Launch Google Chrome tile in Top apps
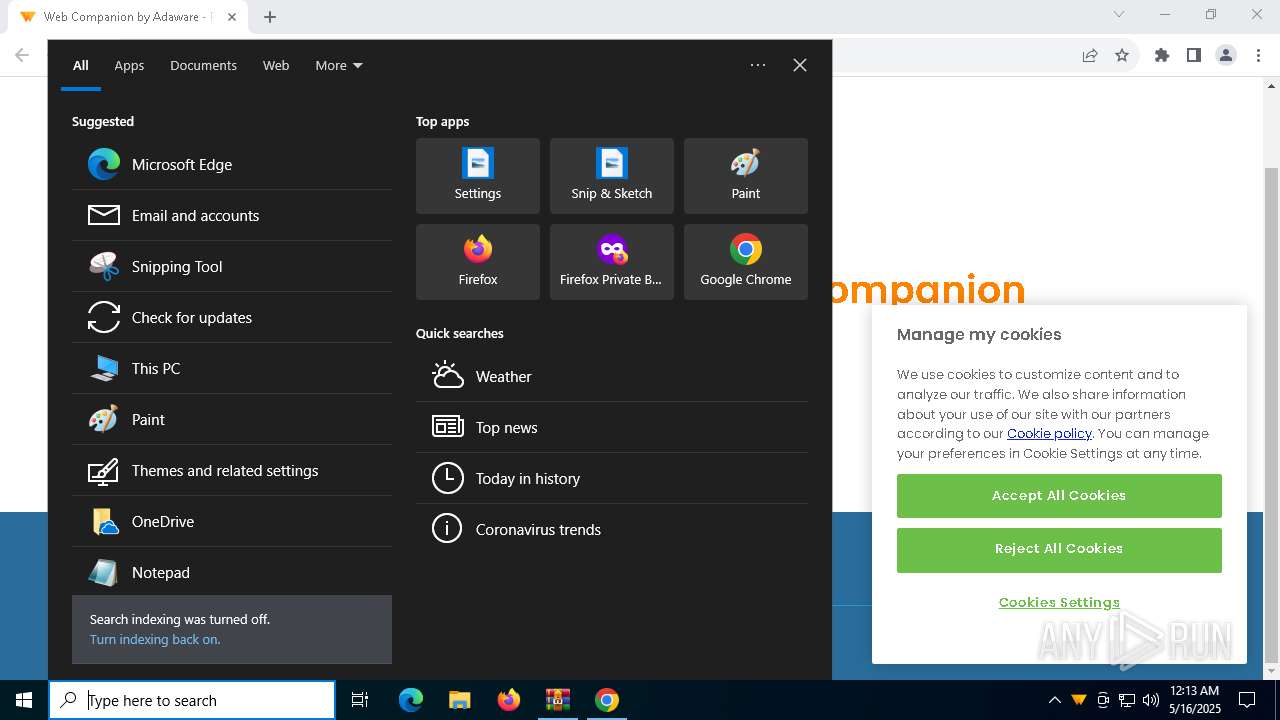 tap(746, 262)
